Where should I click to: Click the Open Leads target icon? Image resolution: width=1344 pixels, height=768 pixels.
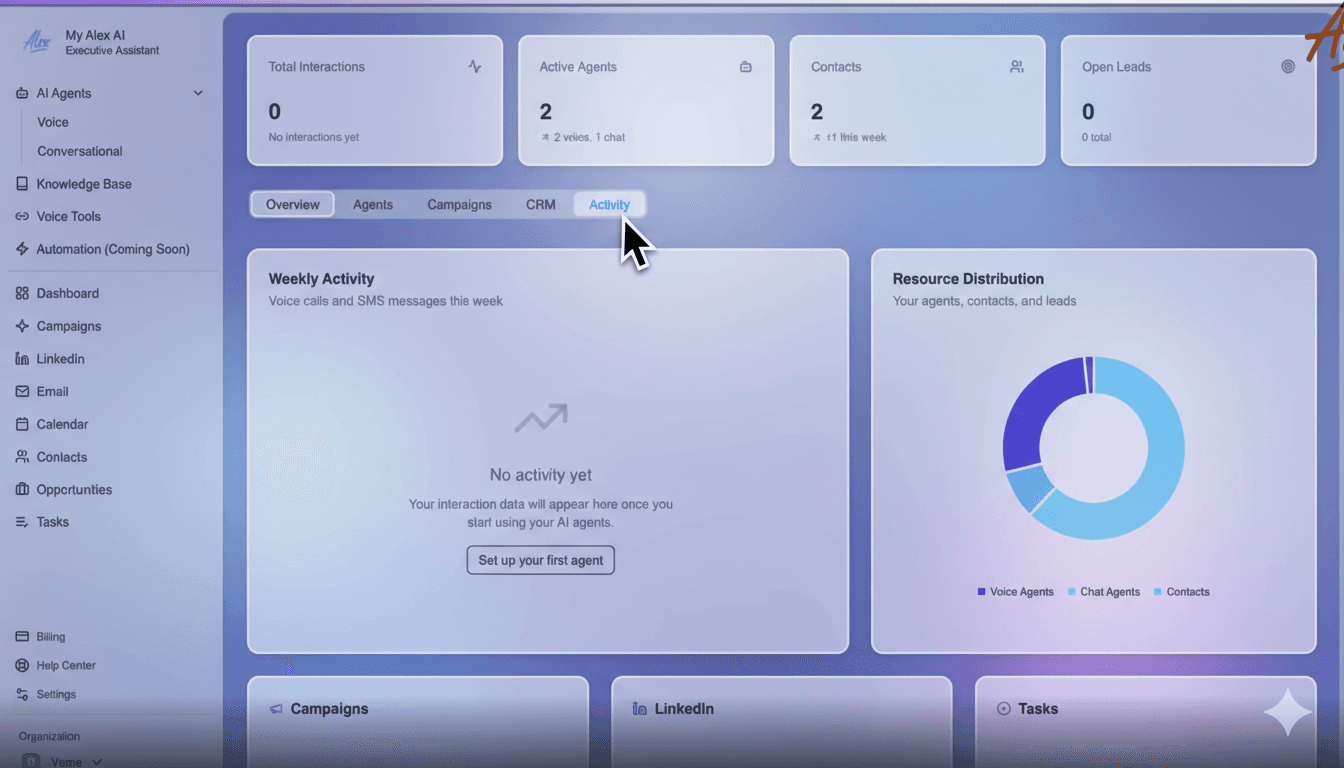[1289, 66]
